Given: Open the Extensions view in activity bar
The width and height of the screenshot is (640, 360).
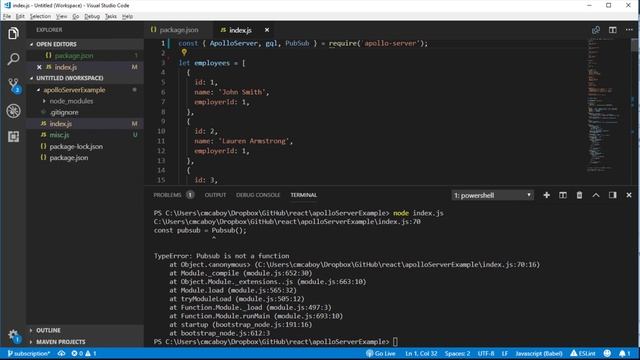Looking at the screenshot, I should 13,136.
